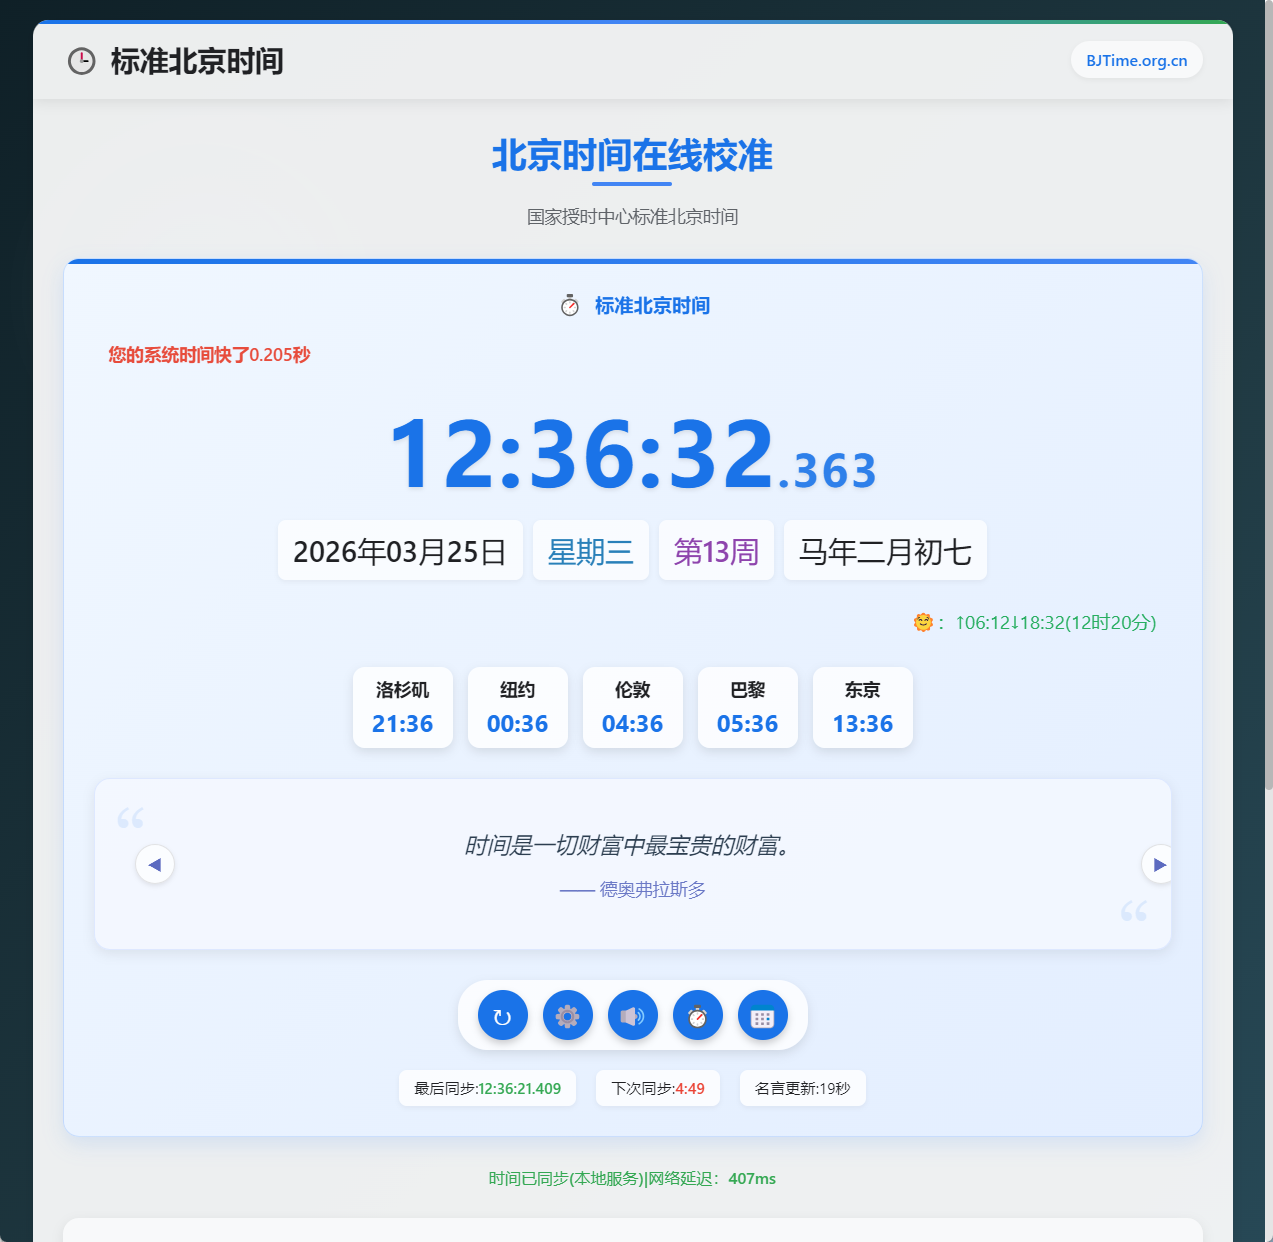Viewport: 1273px width, 1242px height.
Task: Click the 最后同步 sync status label
Action: pyautogui.click(x=487, y=1088)
